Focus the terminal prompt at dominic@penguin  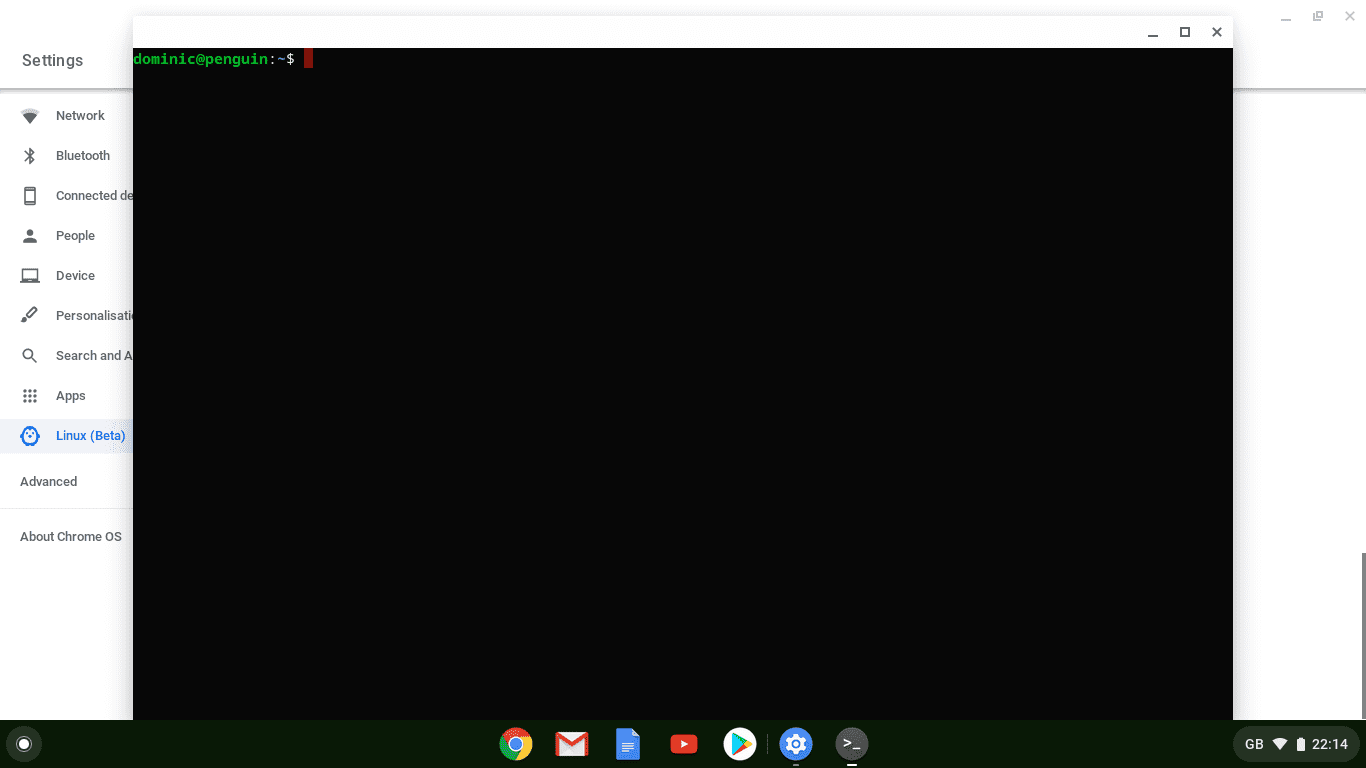(x=220, y=58)
